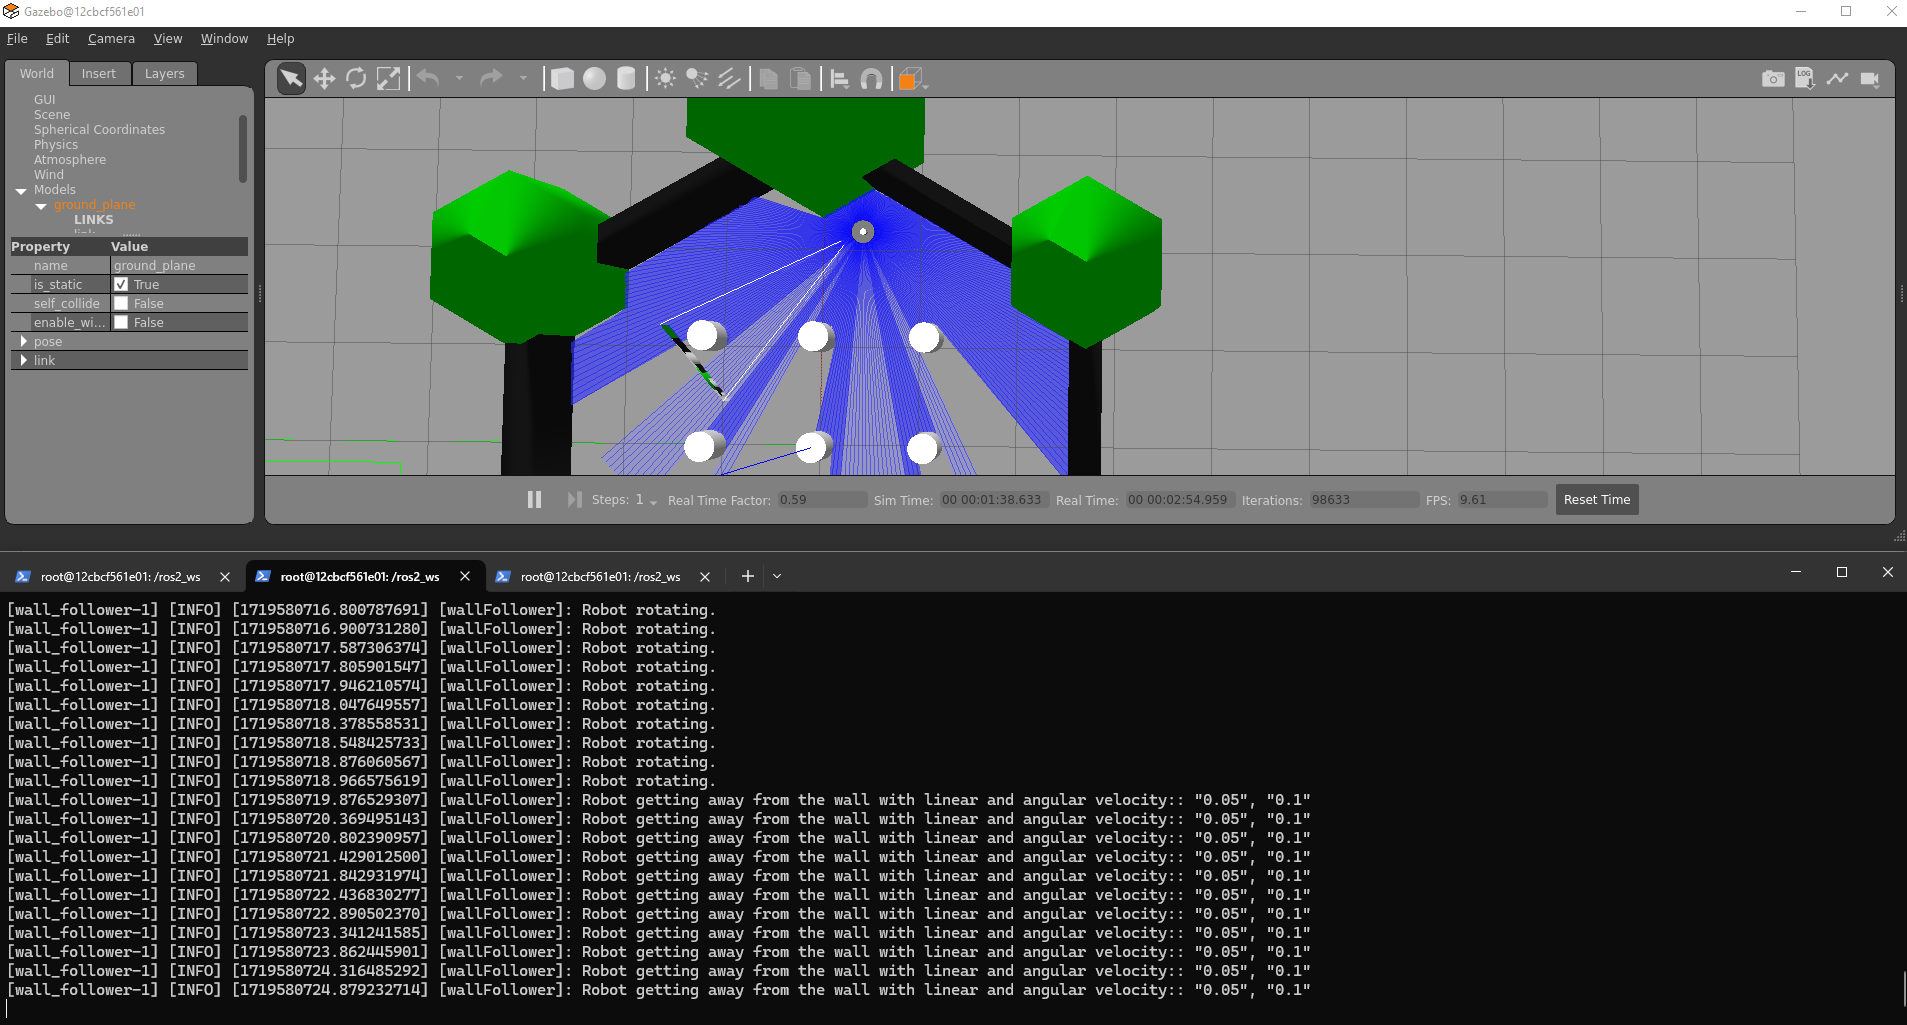The image size is (1907, 1025).
Task: Expand the link property
Action: (24, 360)
